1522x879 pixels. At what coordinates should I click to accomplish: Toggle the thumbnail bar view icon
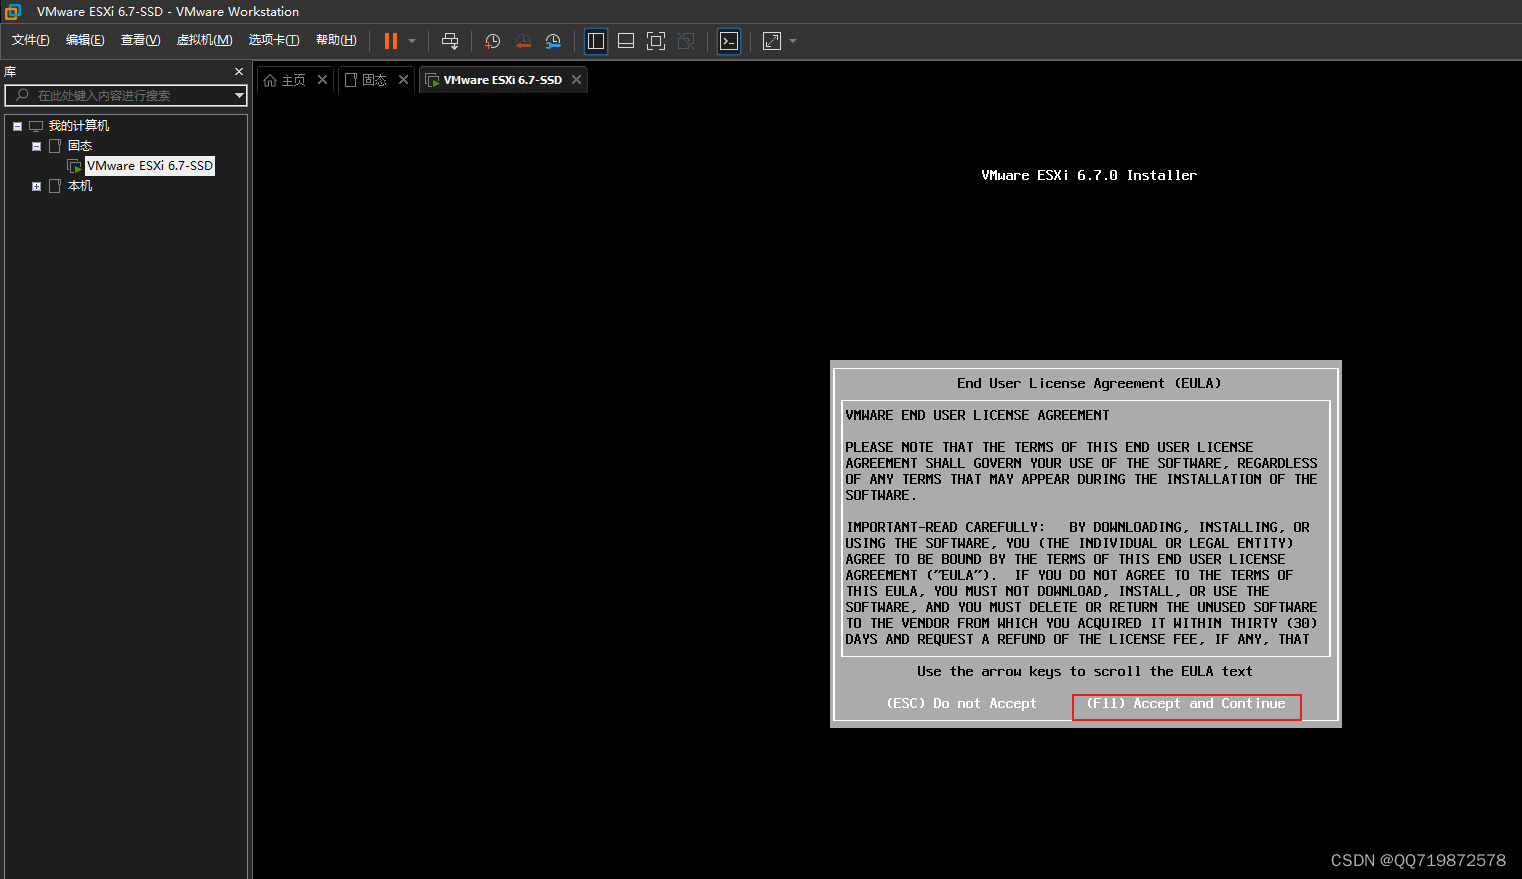[626, 41]
